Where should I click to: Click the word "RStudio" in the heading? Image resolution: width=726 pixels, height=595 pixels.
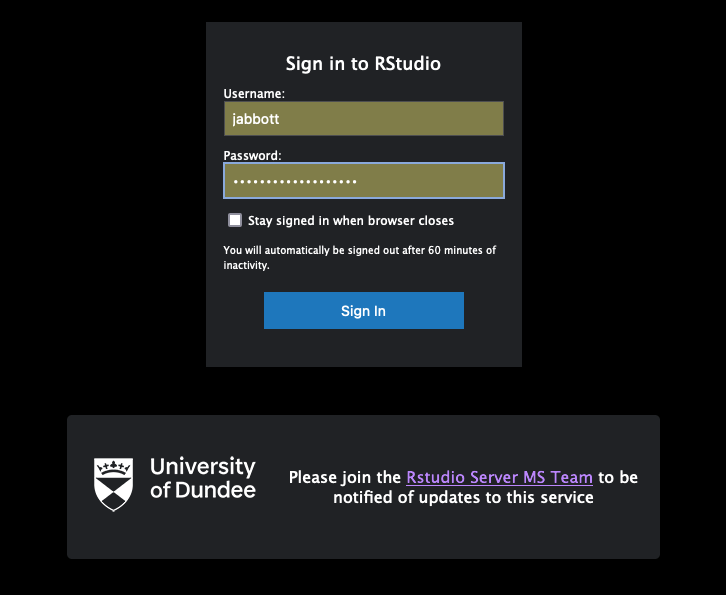tap(407, 64)
